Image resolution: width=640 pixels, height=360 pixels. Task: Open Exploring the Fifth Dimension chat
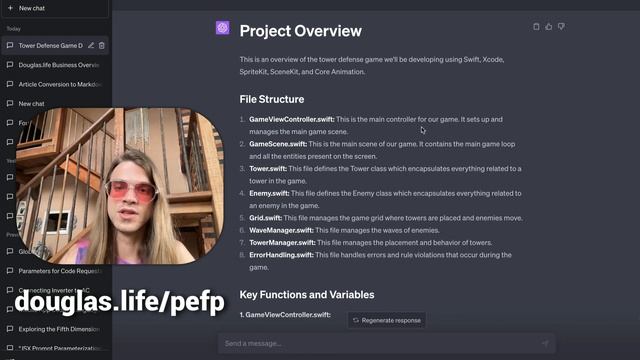point(56,329)
